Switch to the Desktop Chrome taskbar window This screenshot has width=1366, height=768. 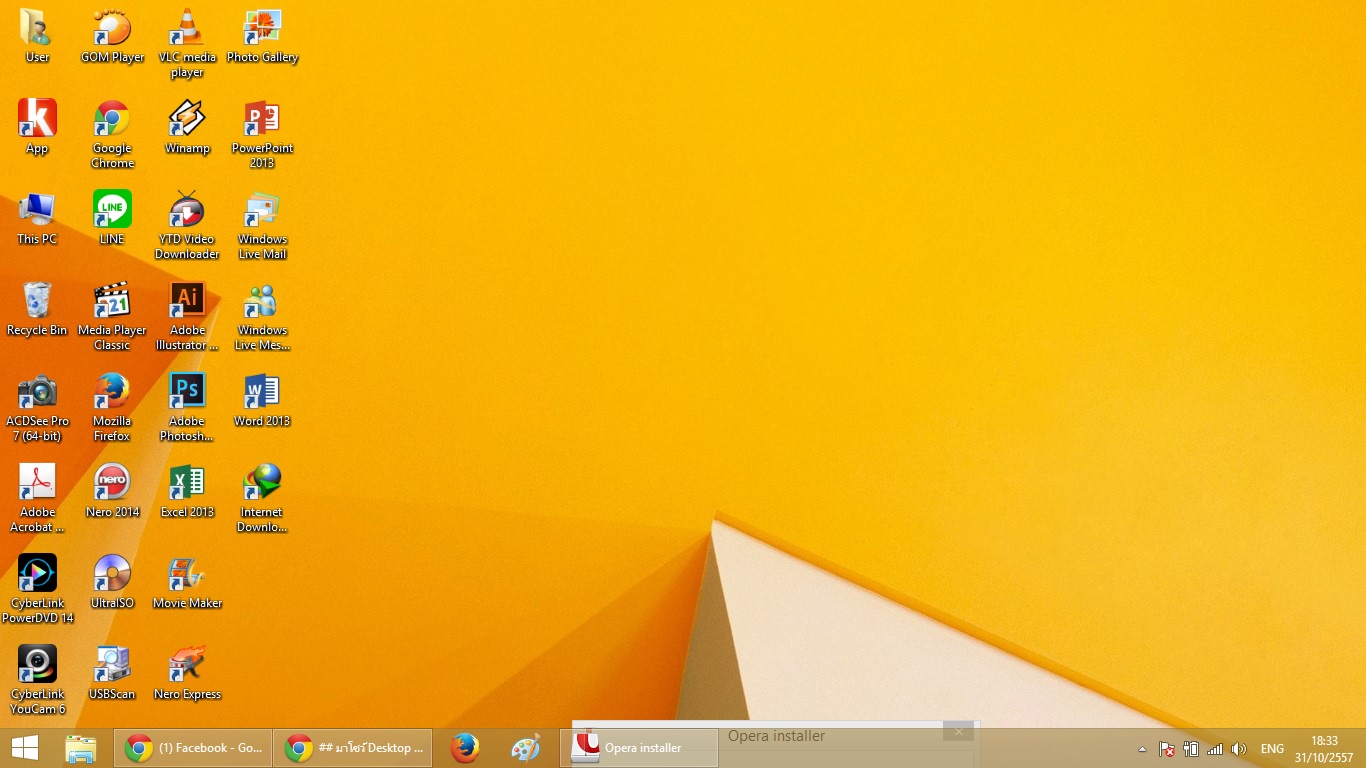click(x=353, y=748)
